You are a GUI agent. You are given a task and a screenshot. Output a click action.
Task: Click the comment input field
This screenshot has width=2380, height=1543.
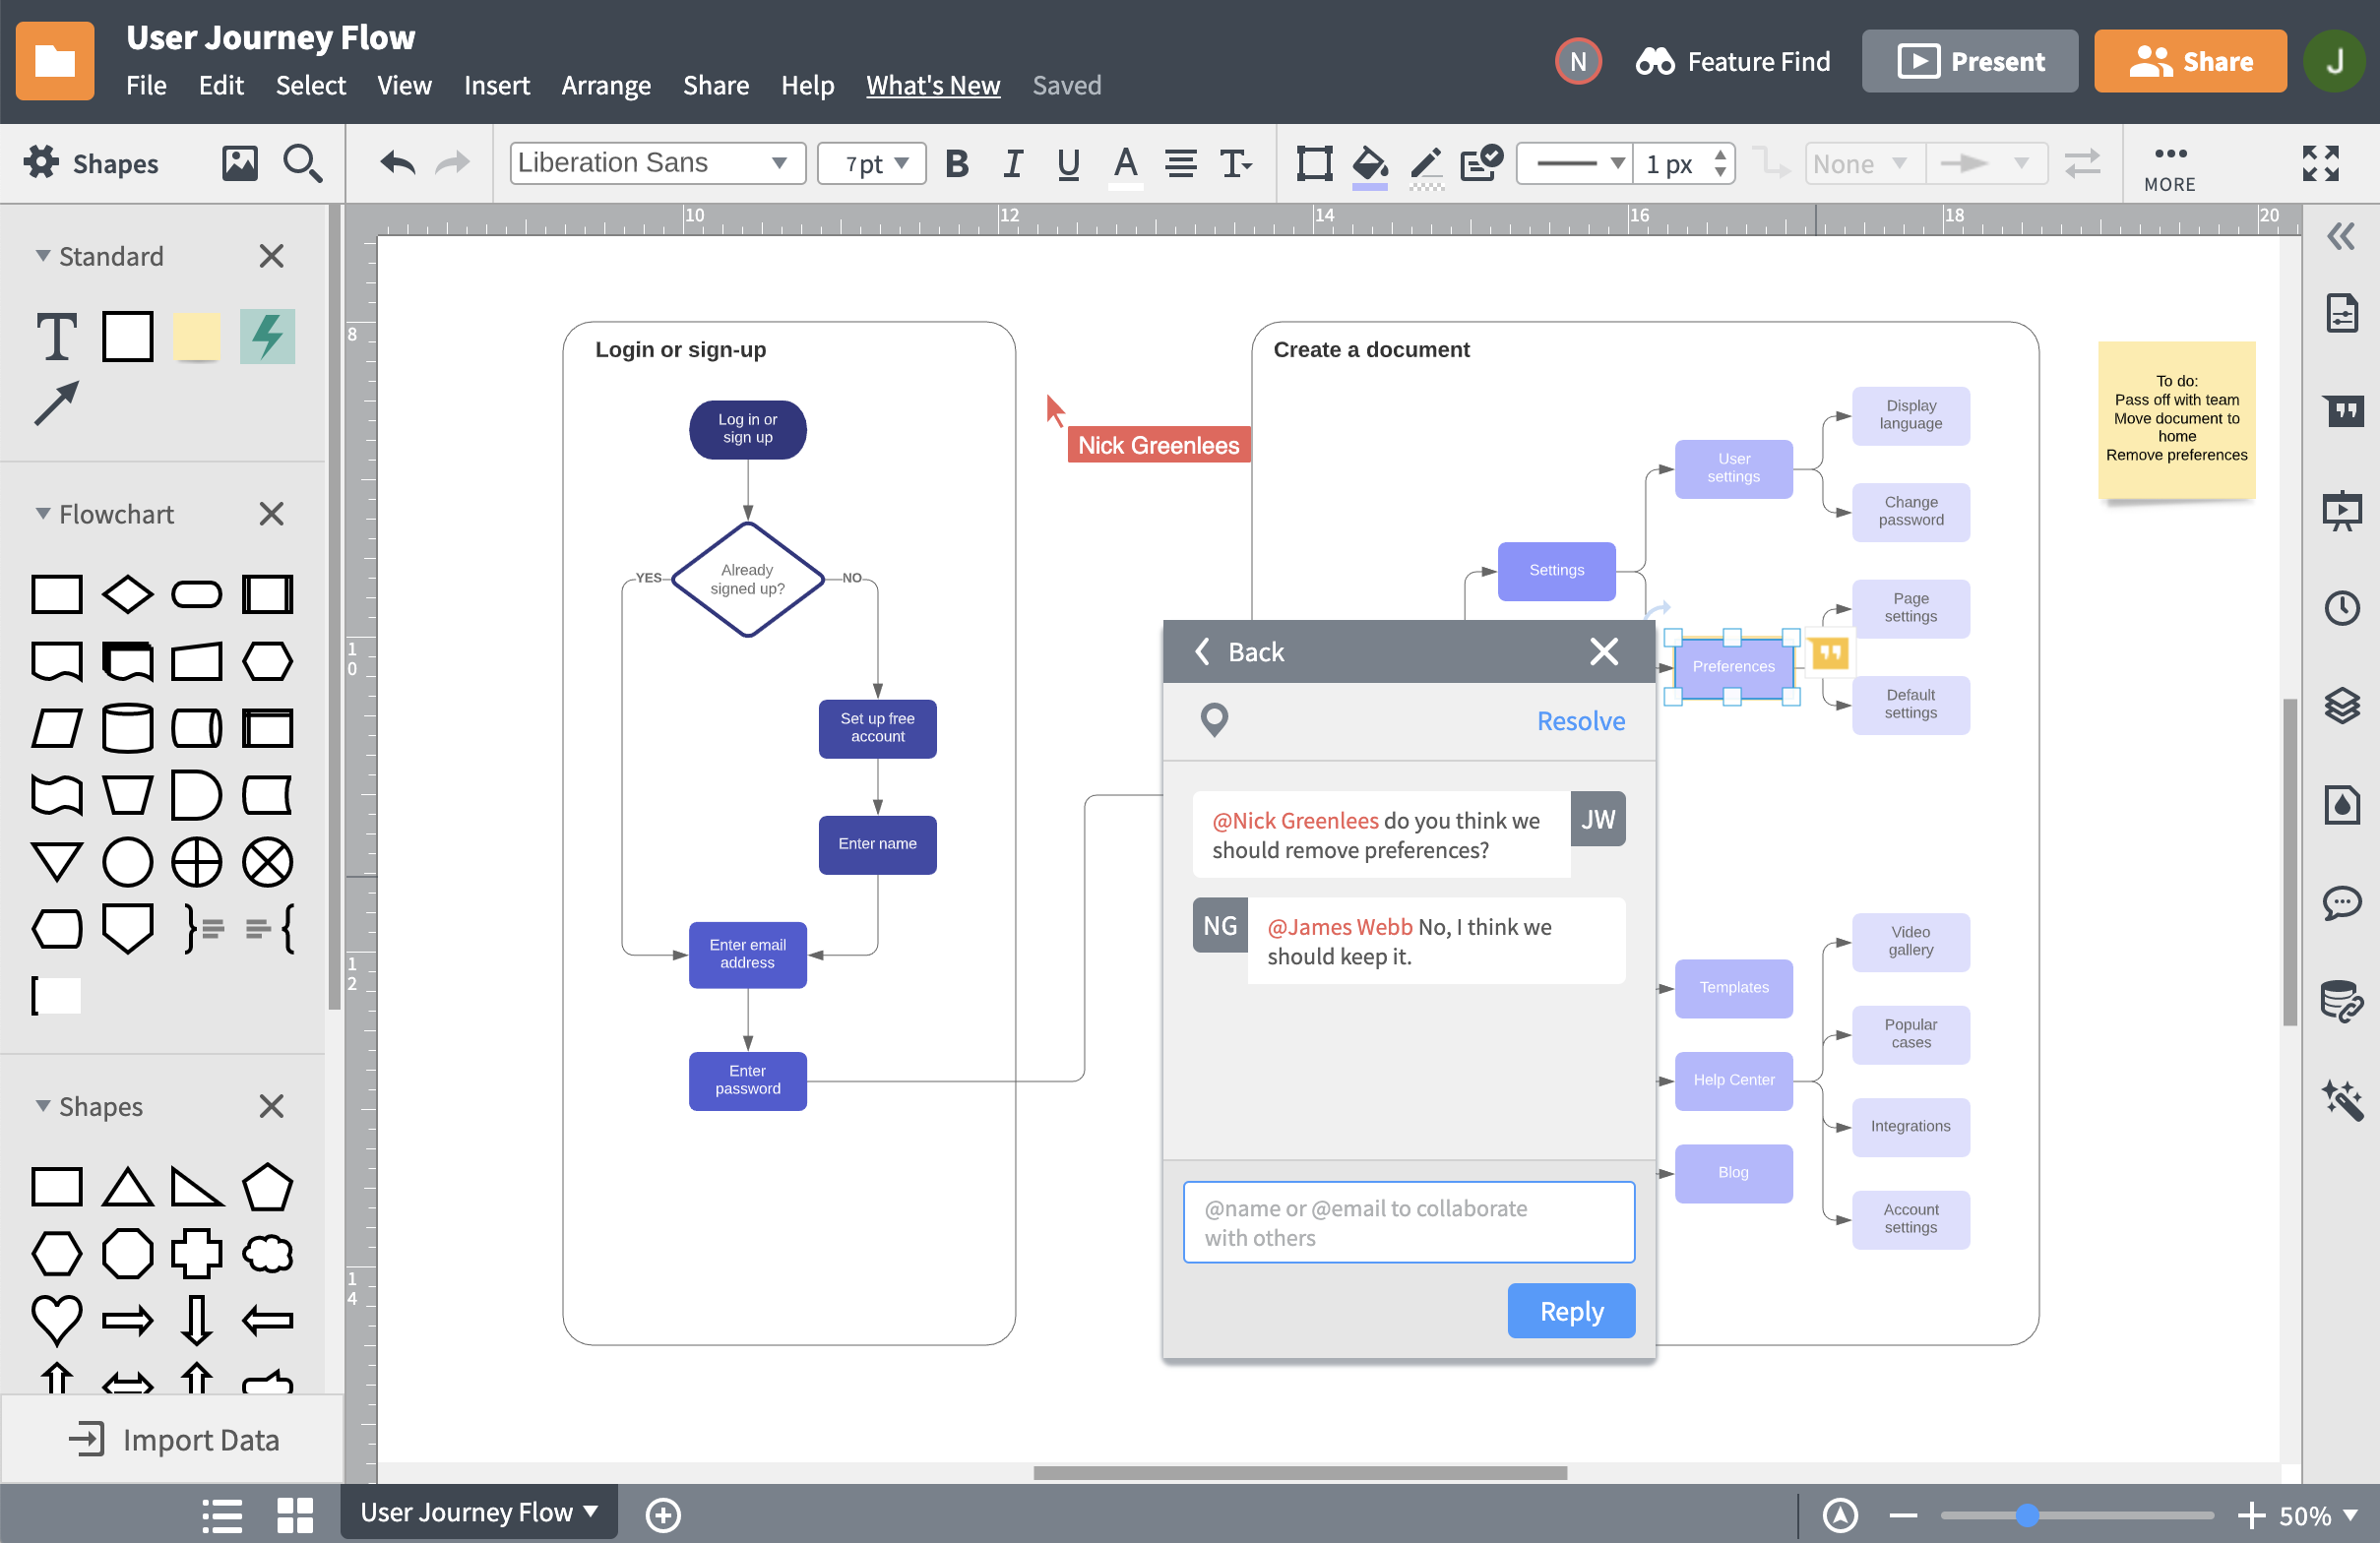coord(1409,1224)
